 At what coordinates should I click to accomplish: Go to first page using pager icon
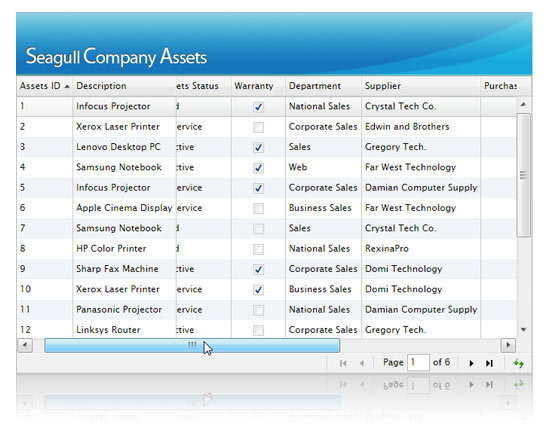click(x=343, y=363)
